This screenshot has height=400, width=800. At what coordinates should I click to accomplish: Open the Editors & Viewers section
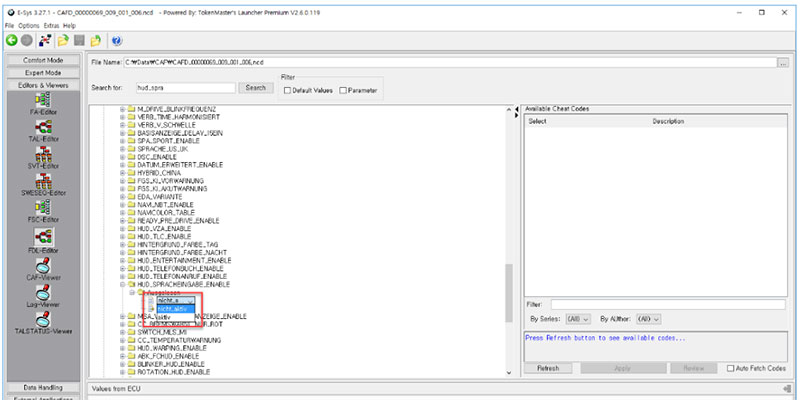pos(43,85)
